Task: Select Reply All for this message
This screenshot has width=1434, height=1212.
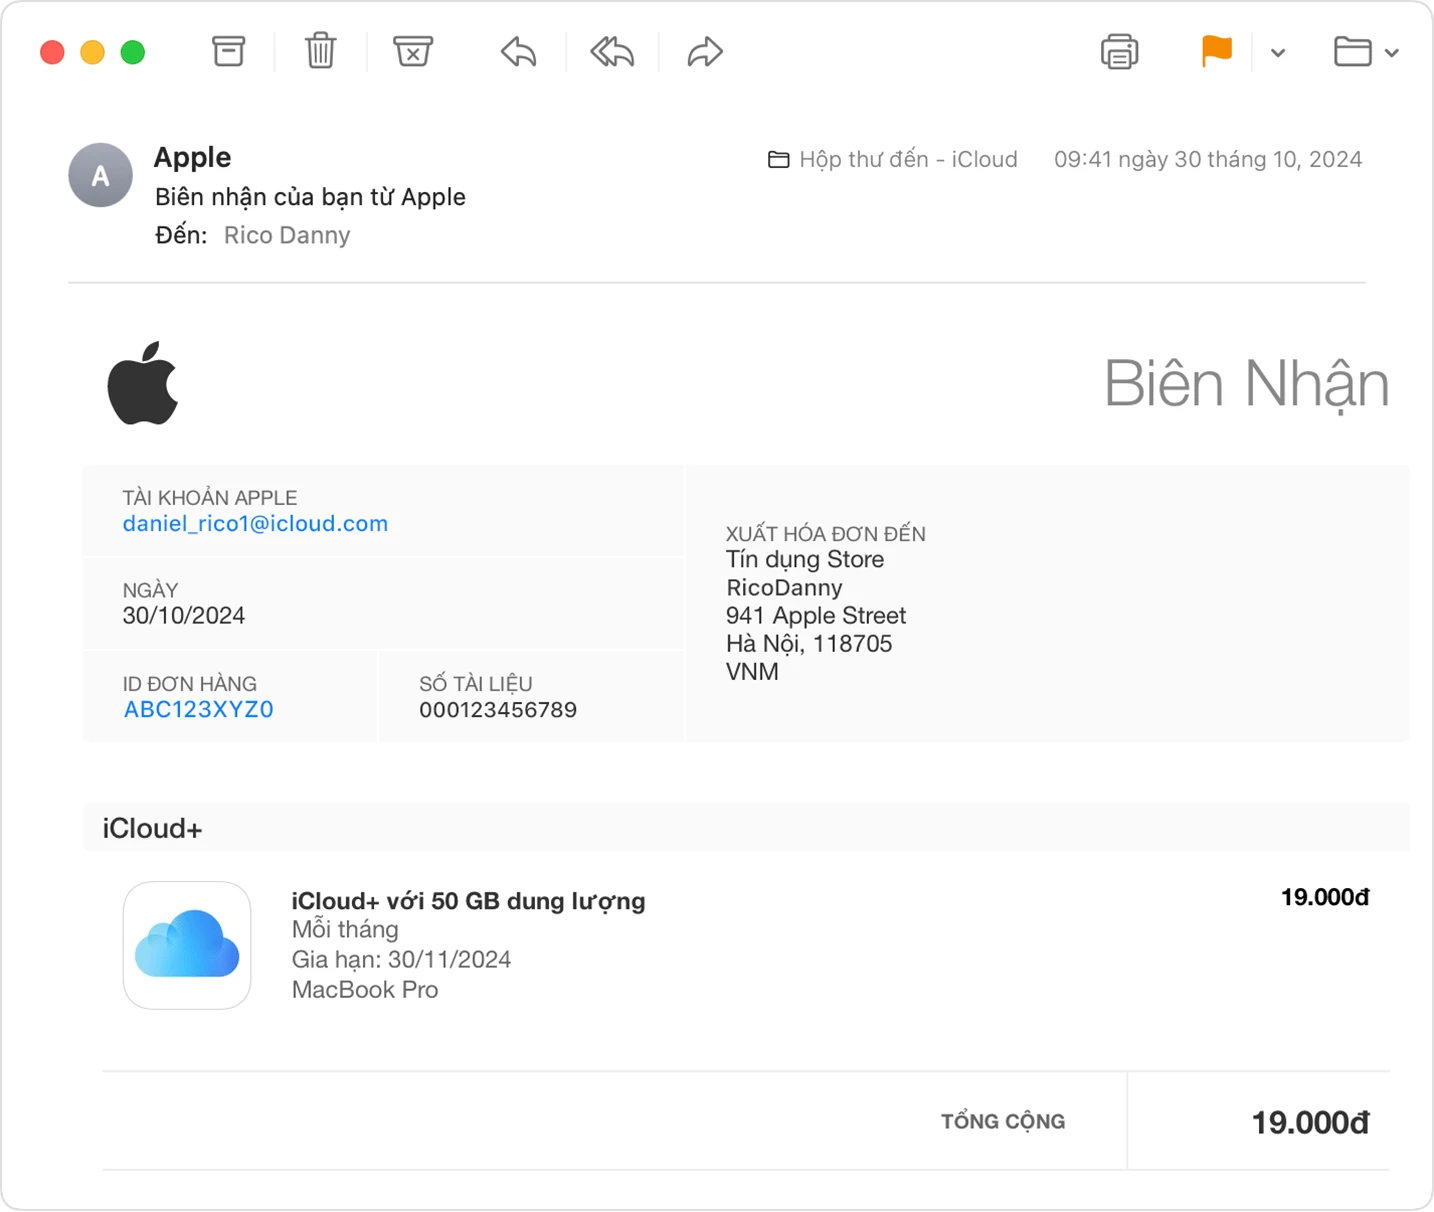Action: pyautogui.click(x=610, y=52)
